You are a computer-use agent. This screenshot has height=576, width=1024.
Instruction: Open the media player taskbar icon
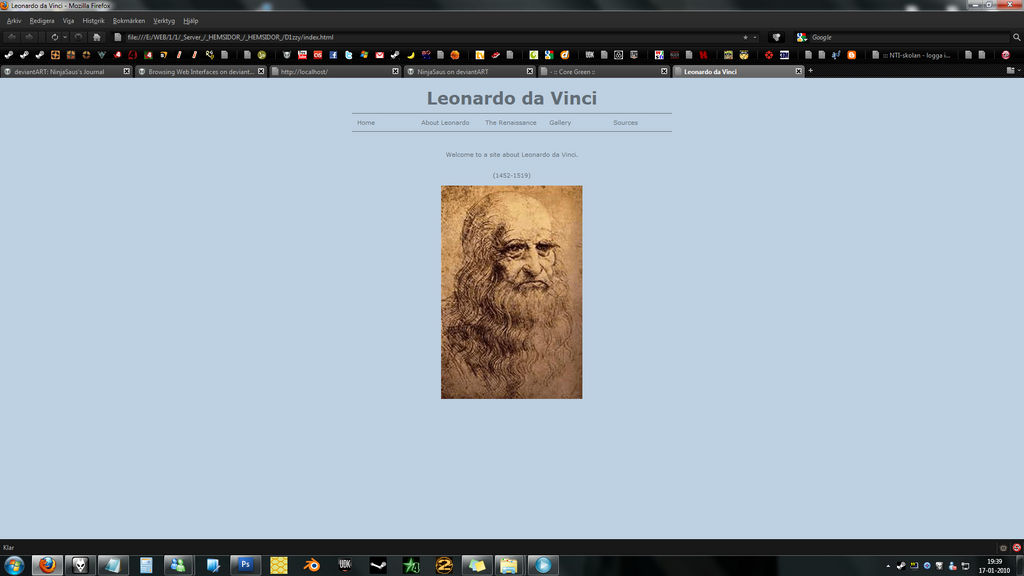click(543, 565)
